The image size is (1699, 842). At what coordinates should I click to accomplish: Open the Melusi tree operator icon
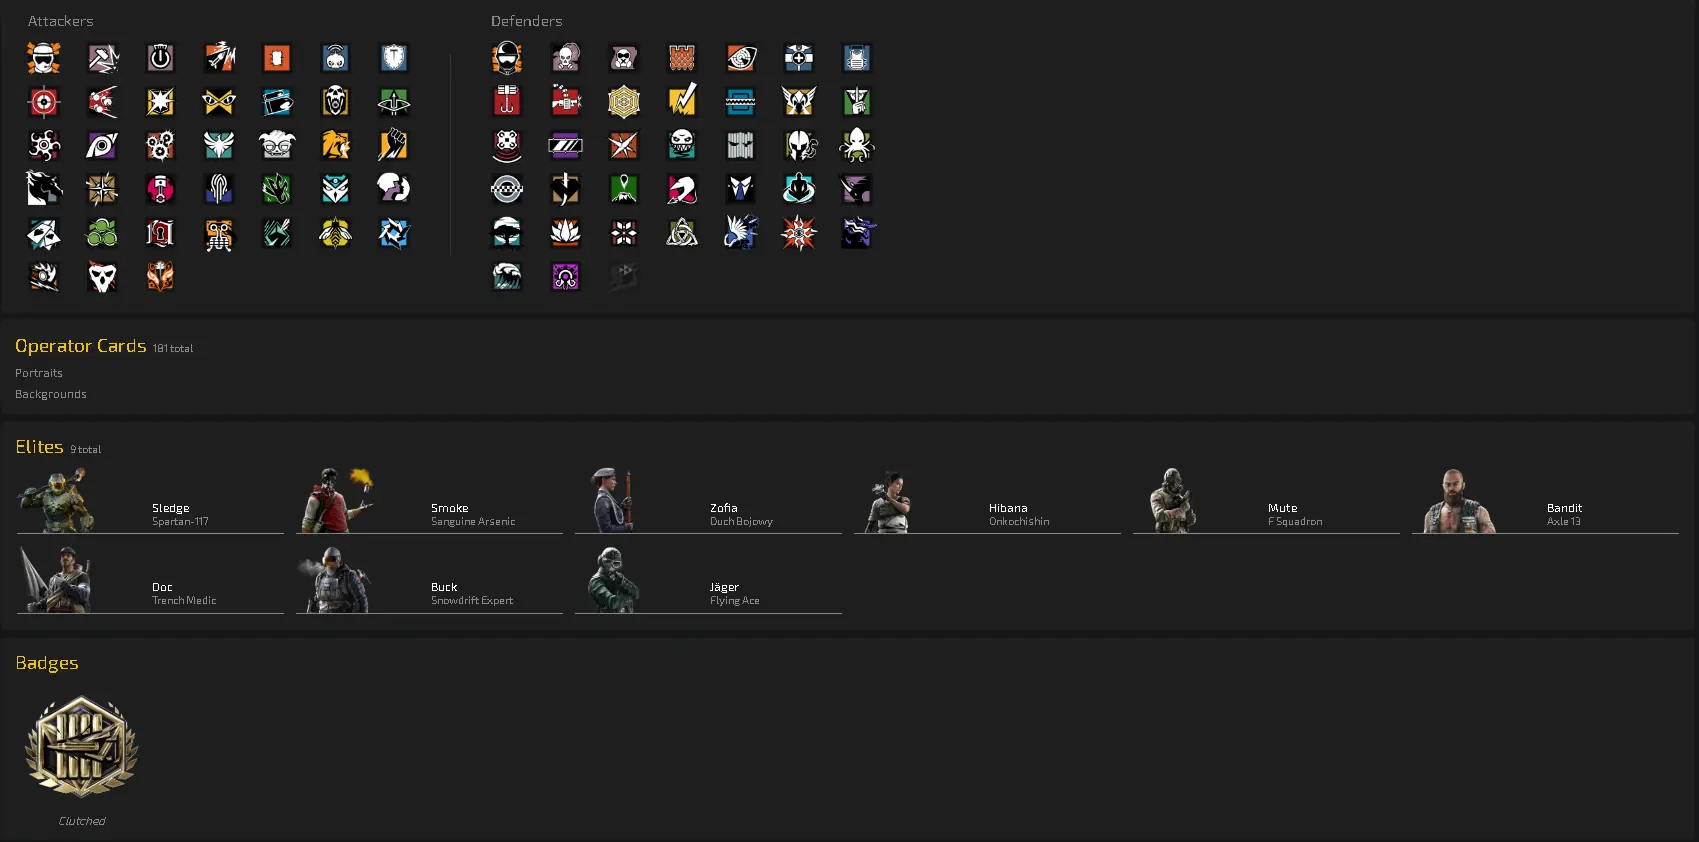point(507,233)
